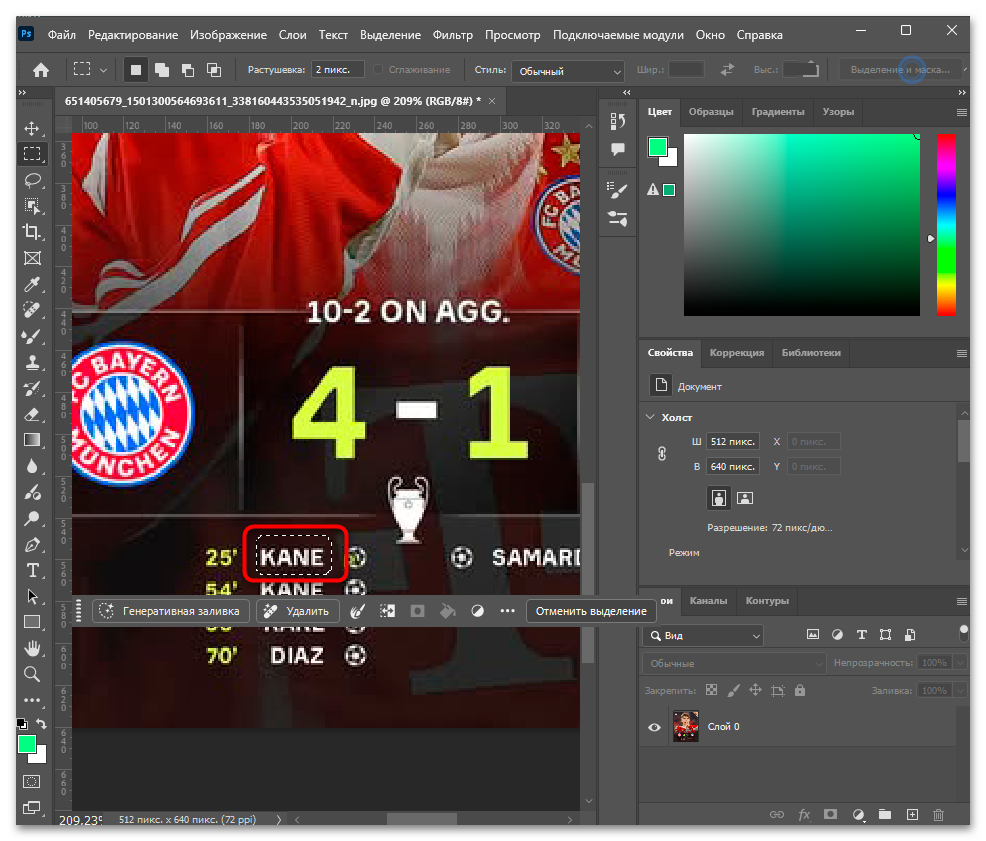Open the Файл menu
The width and height of the screenshot is (986, 841).
click(x=62, y=35)
